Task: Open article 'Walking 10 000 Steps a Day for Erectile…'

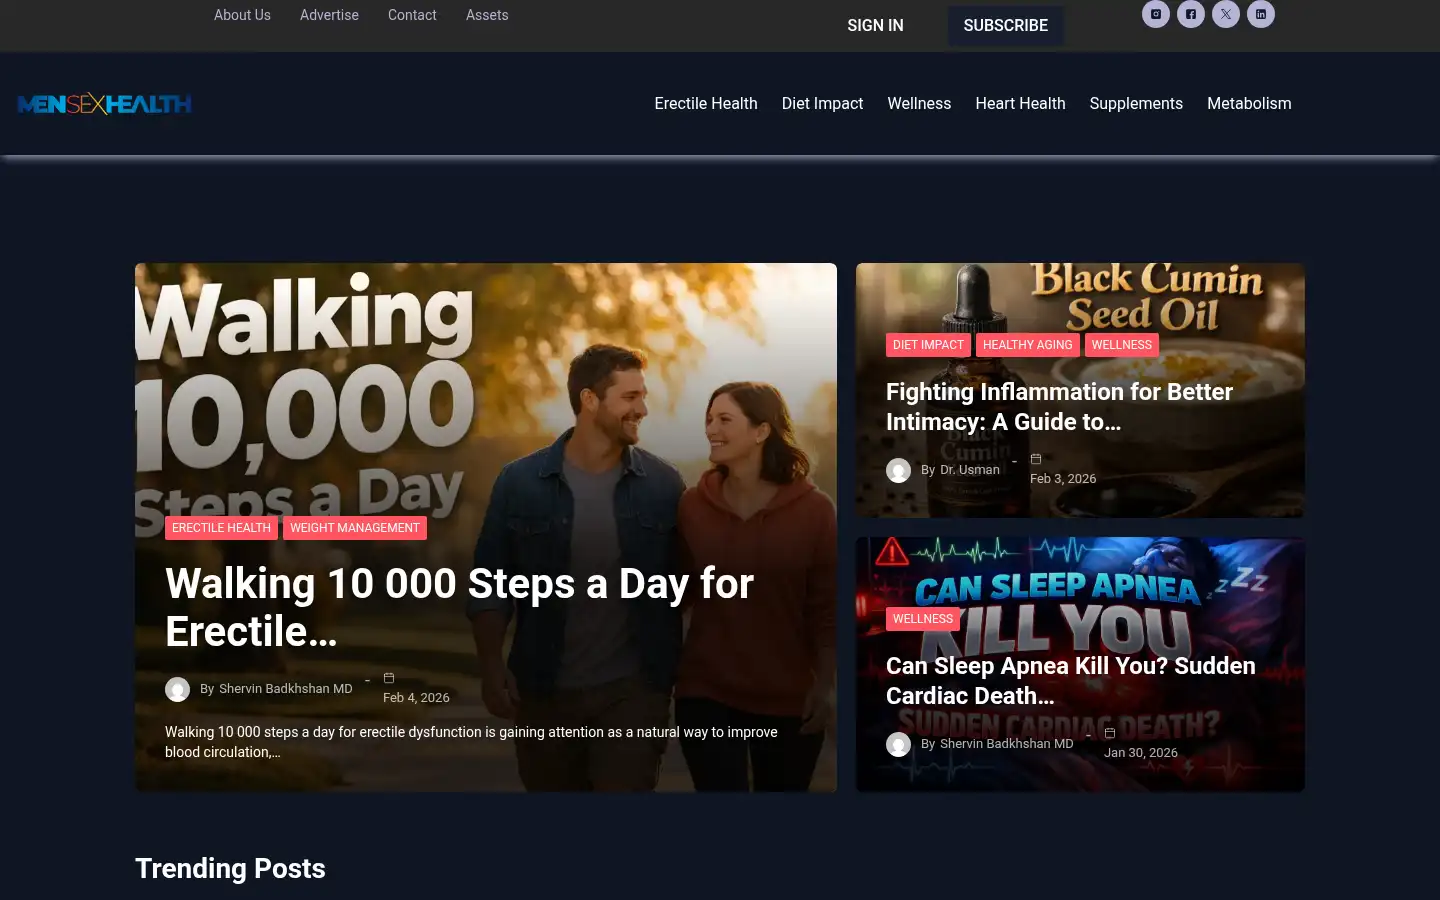Action: (459, 608)
